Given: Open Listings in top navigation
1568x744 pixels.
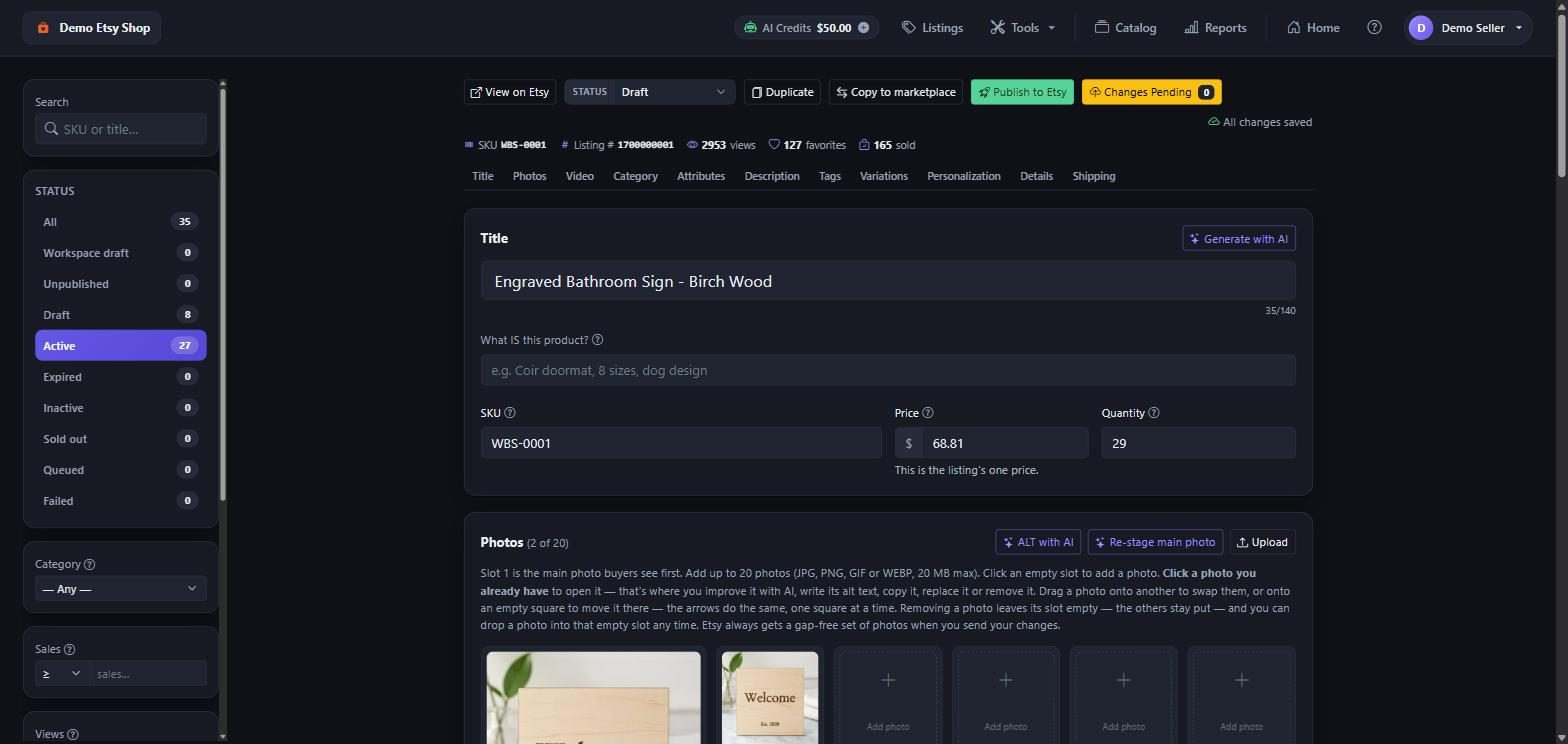Looking at the screenshot, I should (x=932, y=28).
